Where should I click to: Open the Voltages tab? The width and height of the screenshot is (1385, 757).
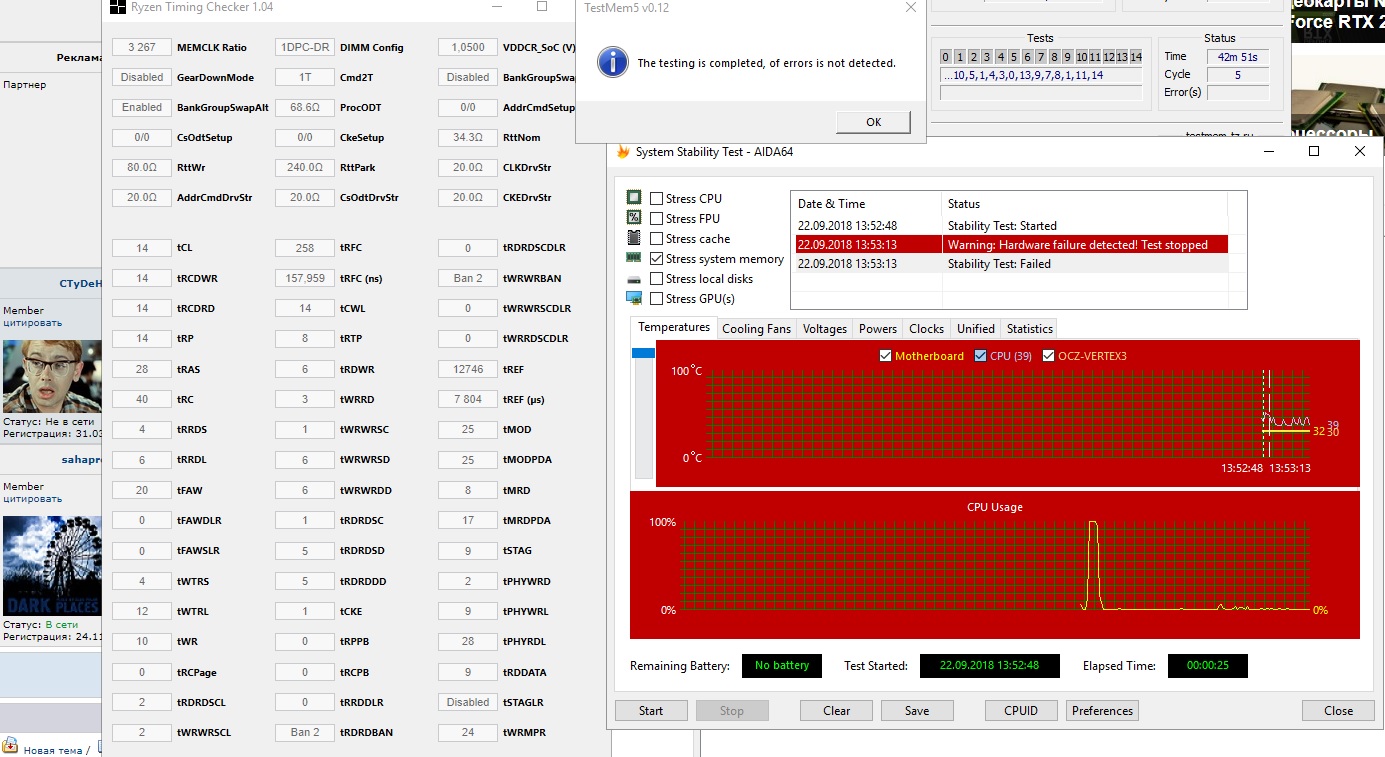825,328
